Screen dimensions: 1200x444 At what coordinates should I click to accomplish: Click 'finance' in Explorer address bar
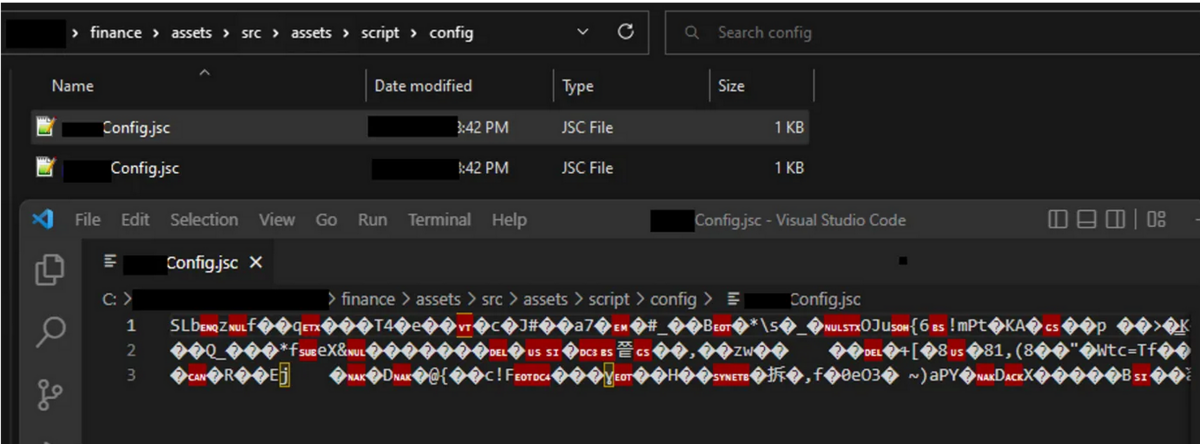click(116, 33)
